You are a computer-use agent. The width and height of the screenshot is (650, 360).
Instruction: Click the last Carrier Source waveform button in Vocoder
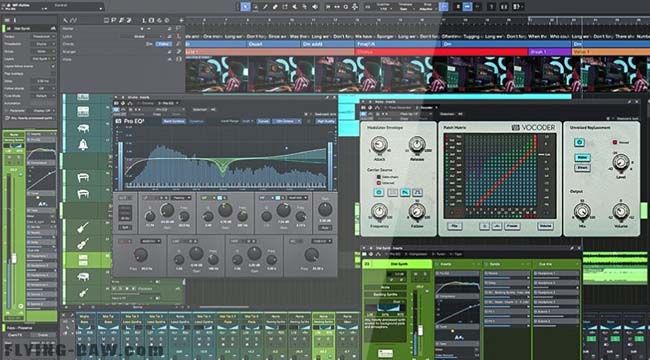tap(417, 192)
